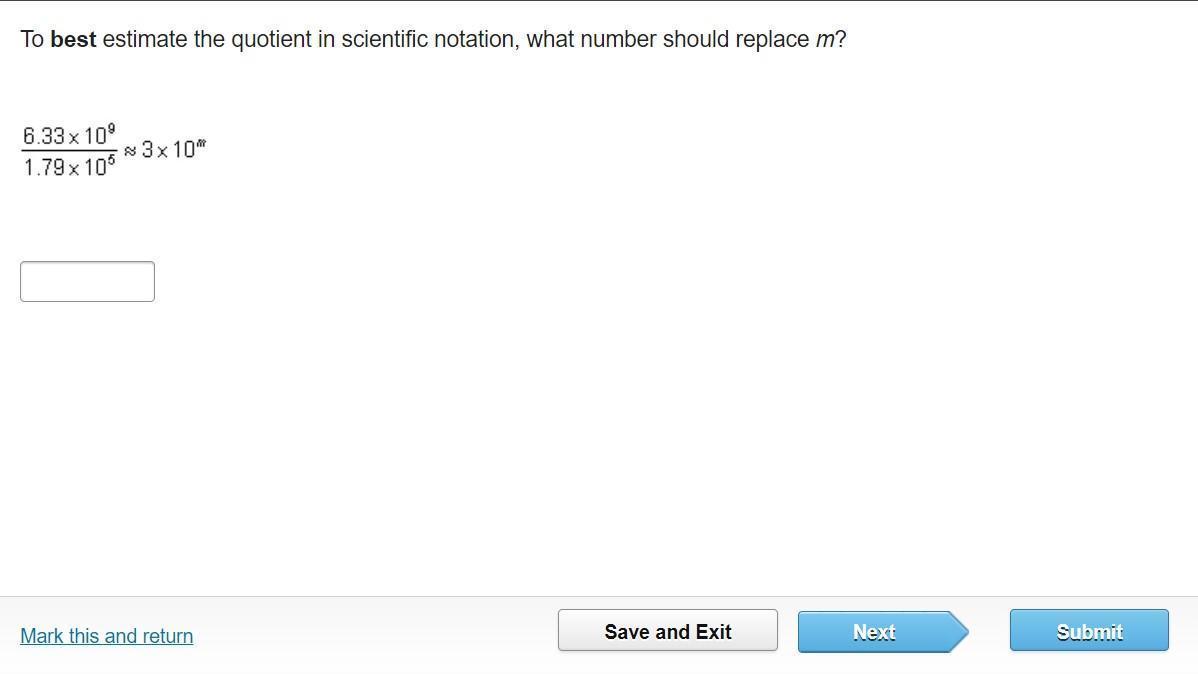1198x674 pixels.
Task: Click the word "quotient" in the prompt
Action: pyautogui.click(x=272, y=40)
